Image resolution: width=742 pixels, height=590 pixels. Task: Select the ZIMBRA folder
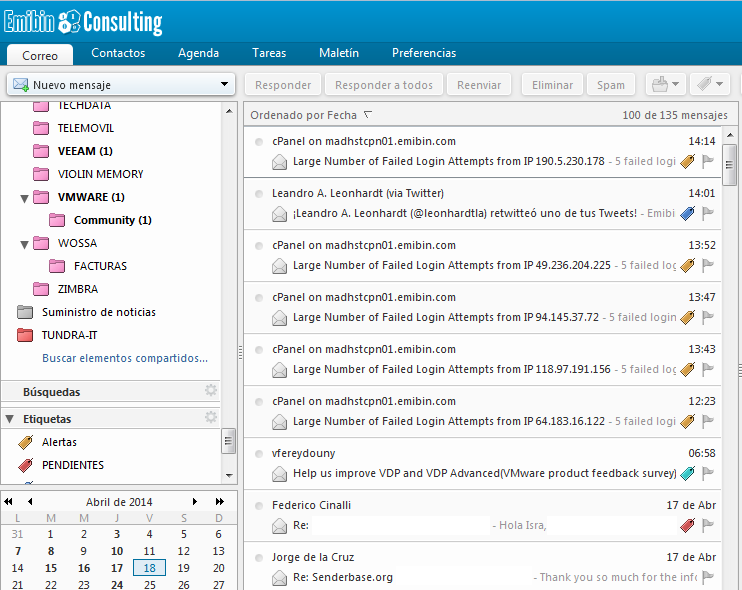[x=78, y=289]
